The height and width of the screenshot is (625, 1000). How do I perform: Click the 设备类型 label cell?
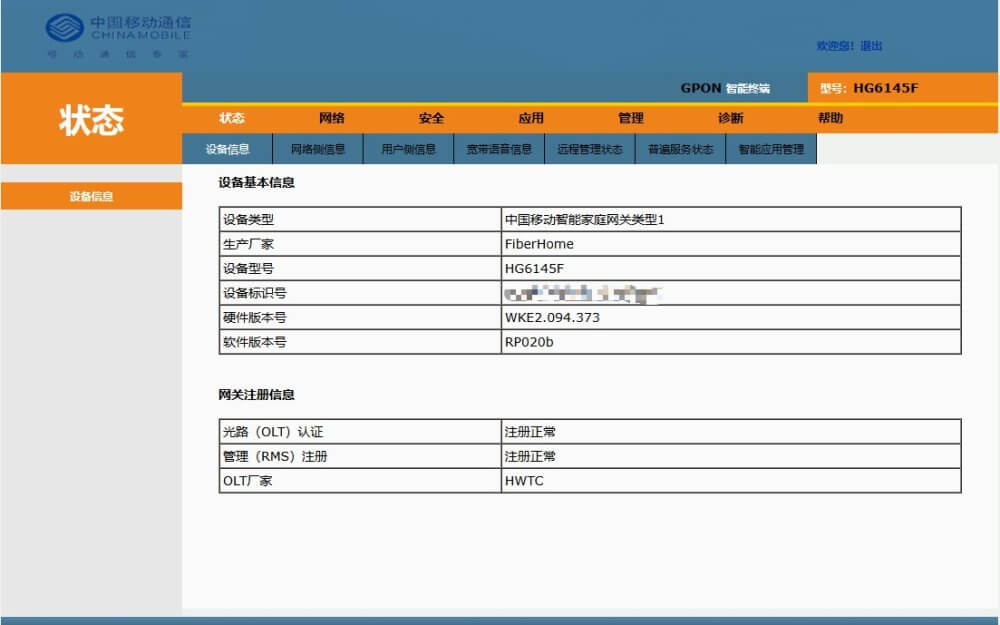(360, 219)
